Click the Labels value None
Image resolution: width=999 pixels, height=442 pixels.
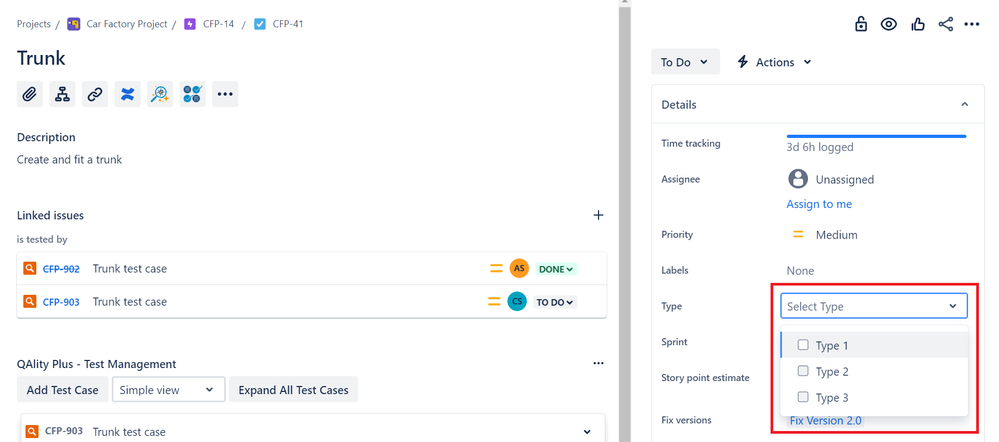(x=800, y=271)
